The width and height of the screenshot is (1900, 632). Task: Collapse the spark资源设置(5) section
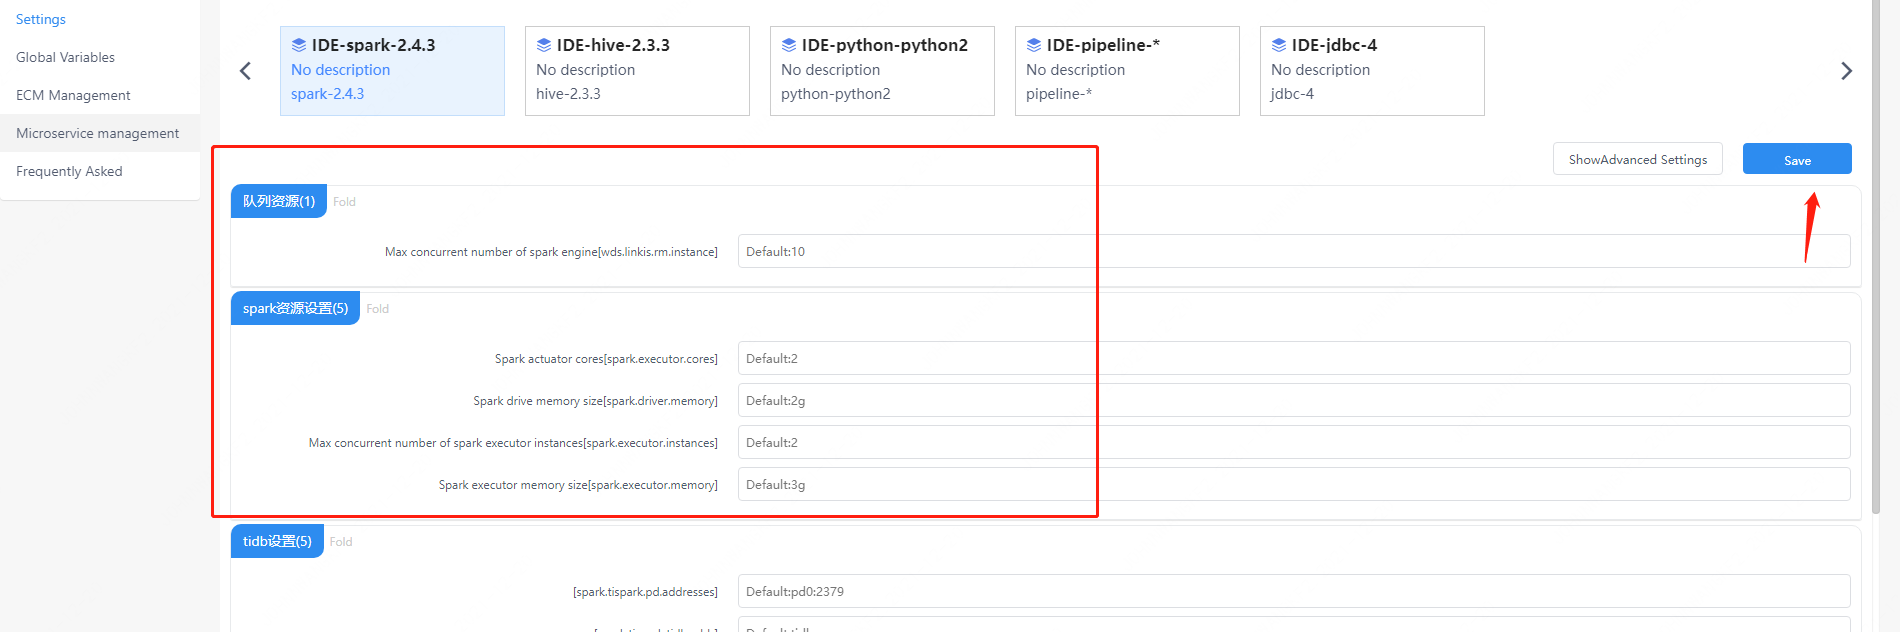(377, 309)
